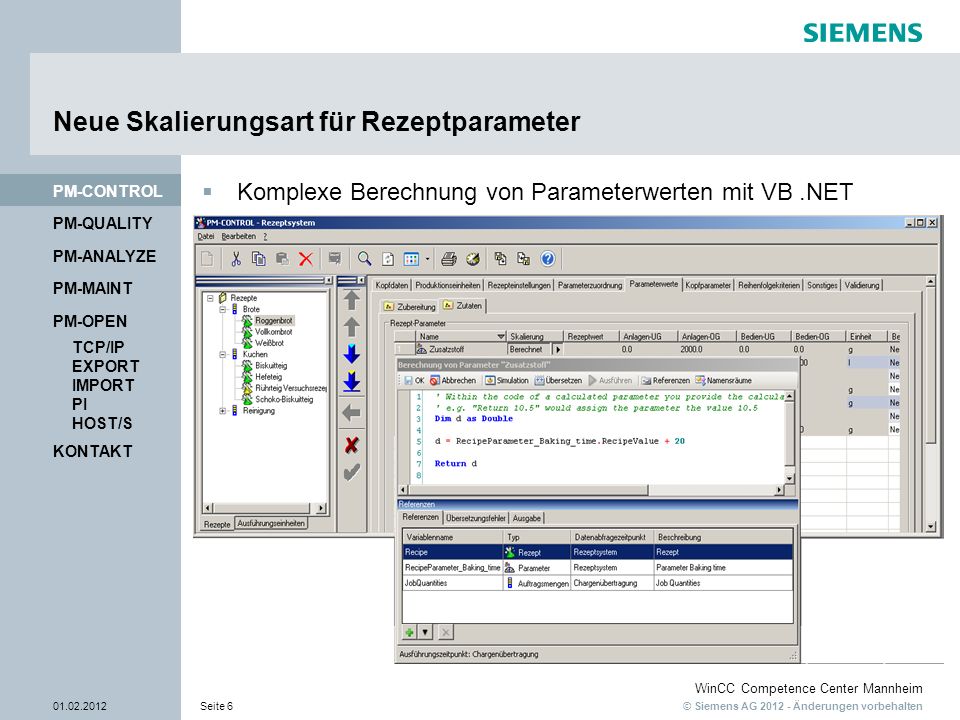Image resolution: width=960 pixels, height=720 pixels.
Task: Click the red X Delete toolbar icon
Action: click(306, 259)
